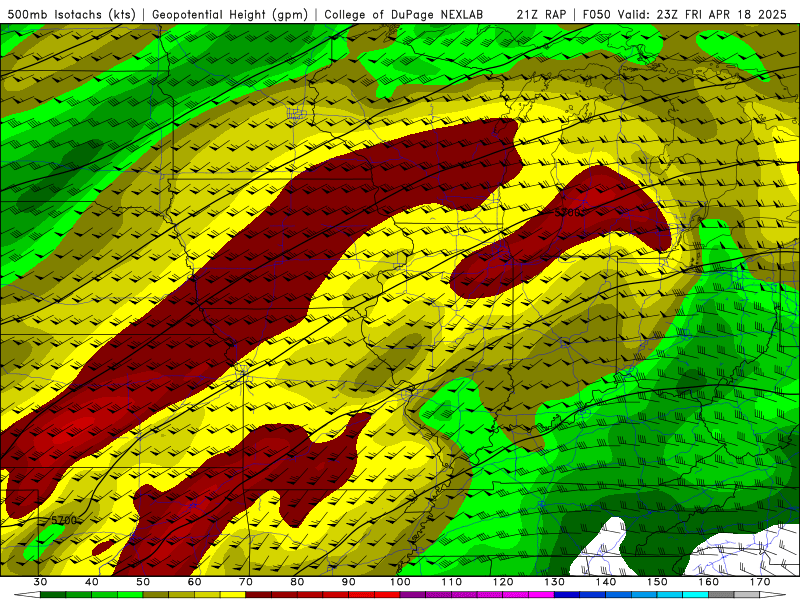
Task: Click the legend value 170
Action: coord(760,582)
